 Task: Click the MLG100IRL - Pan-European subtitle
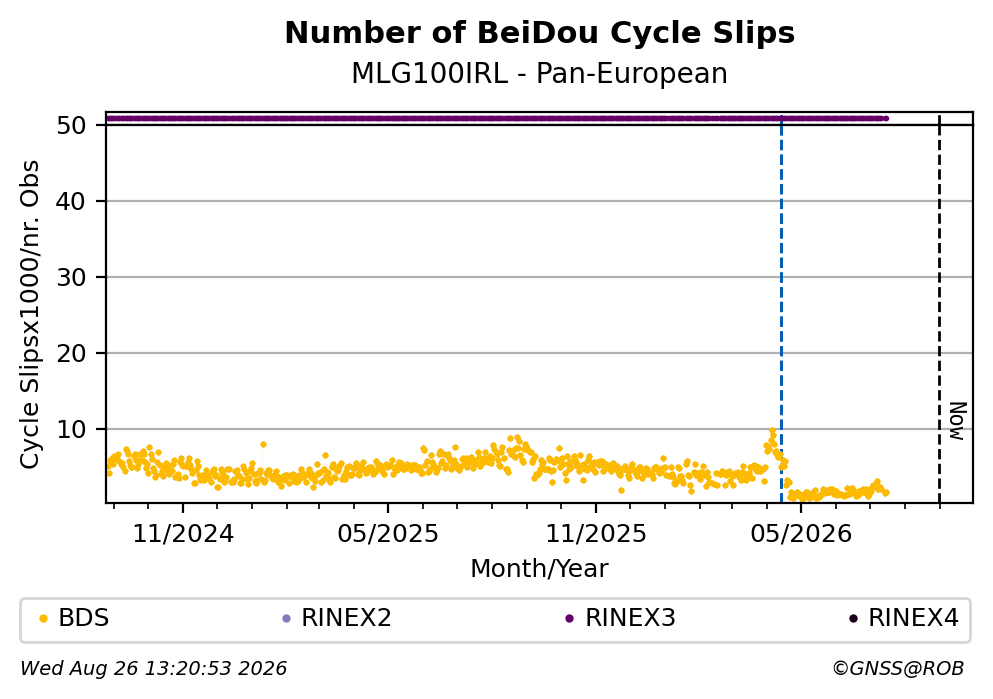pyautogui.click(x=540, y=74)
